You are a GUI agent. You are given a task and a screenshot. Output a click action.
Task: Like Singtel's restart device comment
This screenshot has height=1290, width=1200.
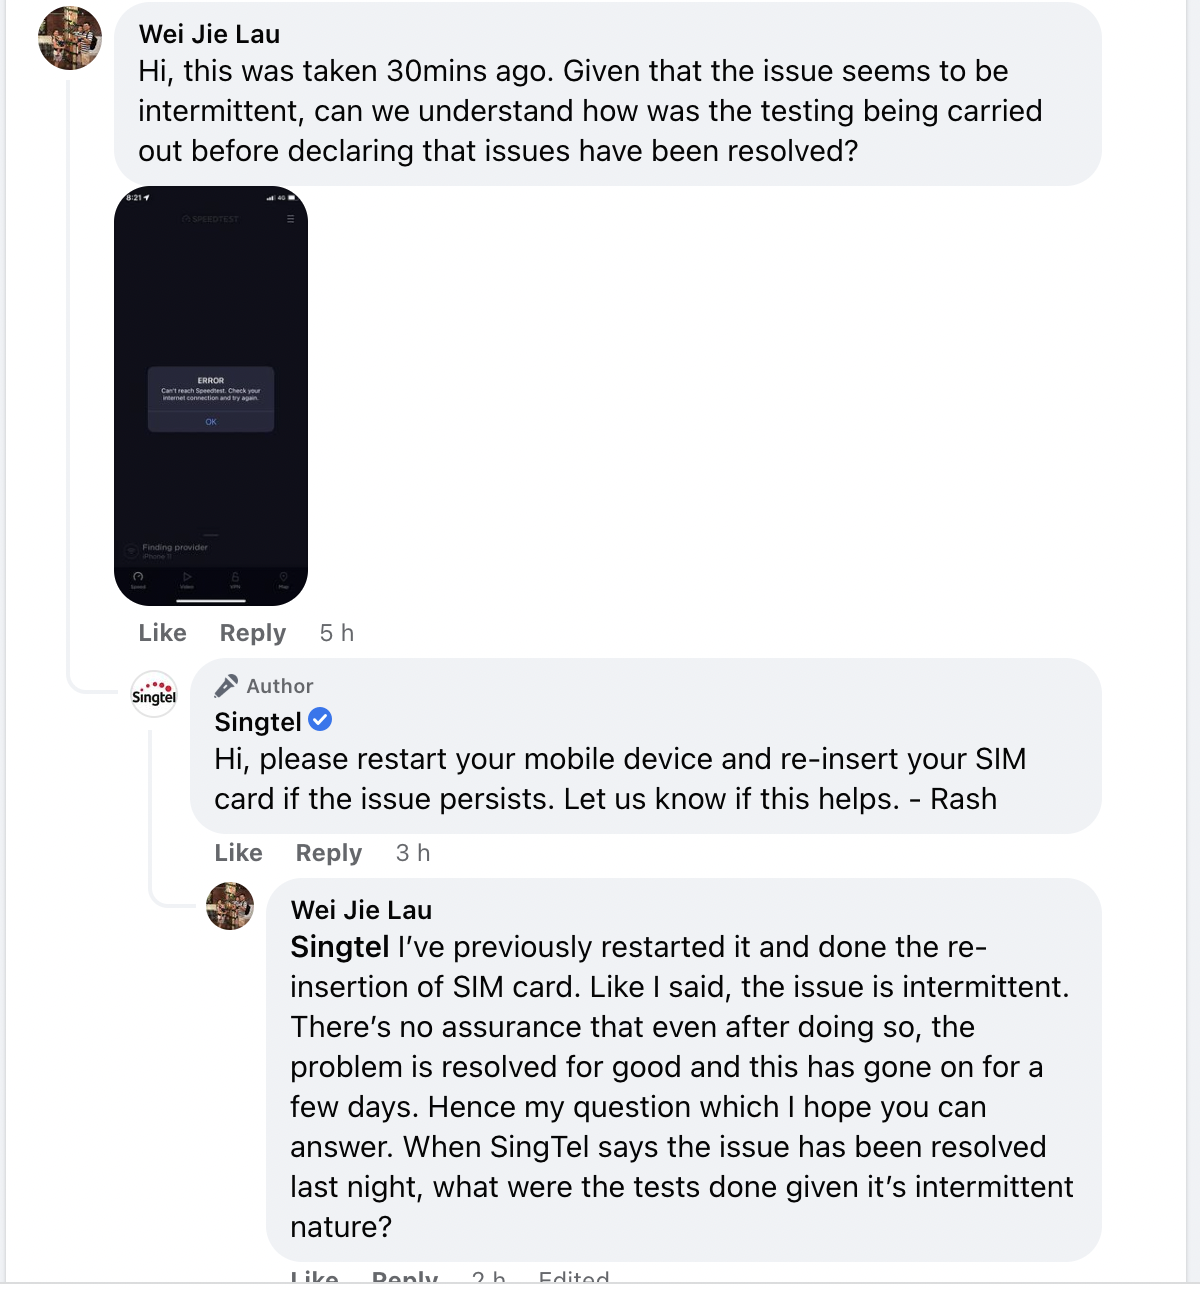coord(239,853)
